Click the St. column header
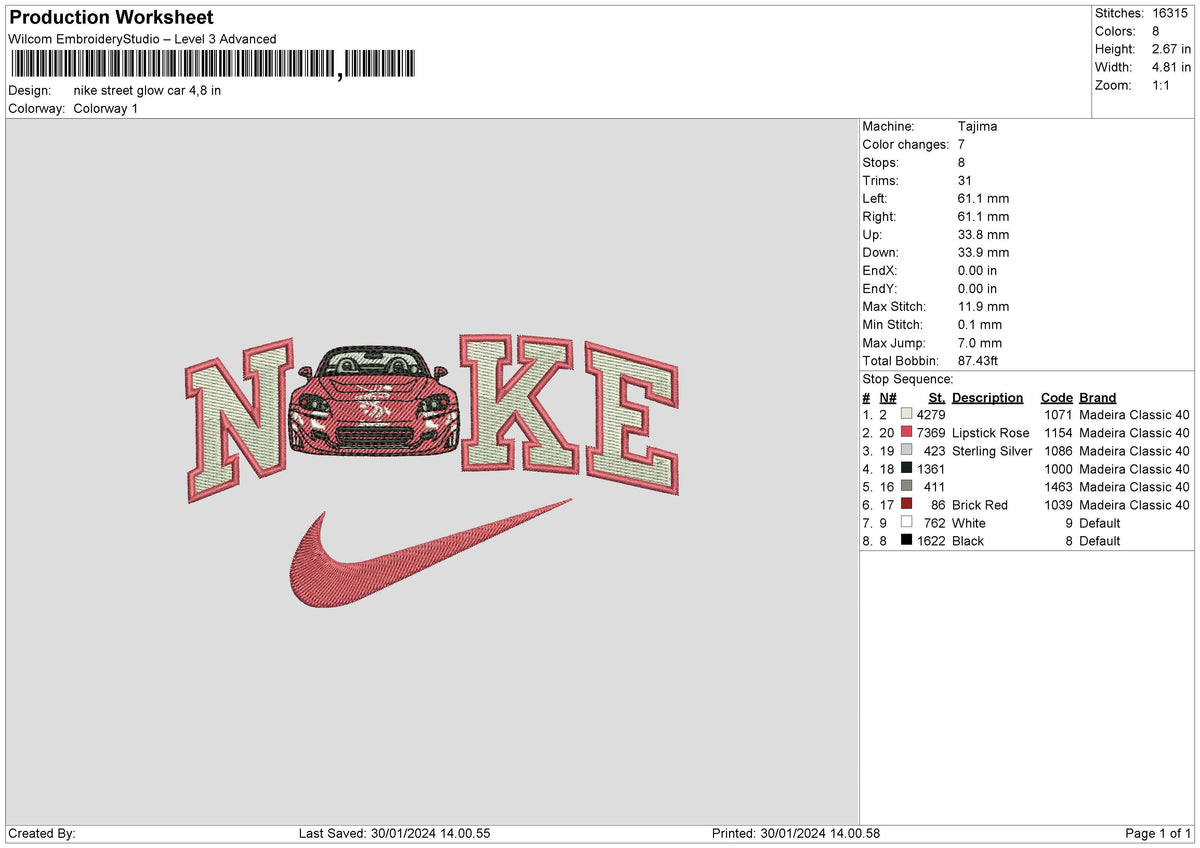 pos(936,398)
